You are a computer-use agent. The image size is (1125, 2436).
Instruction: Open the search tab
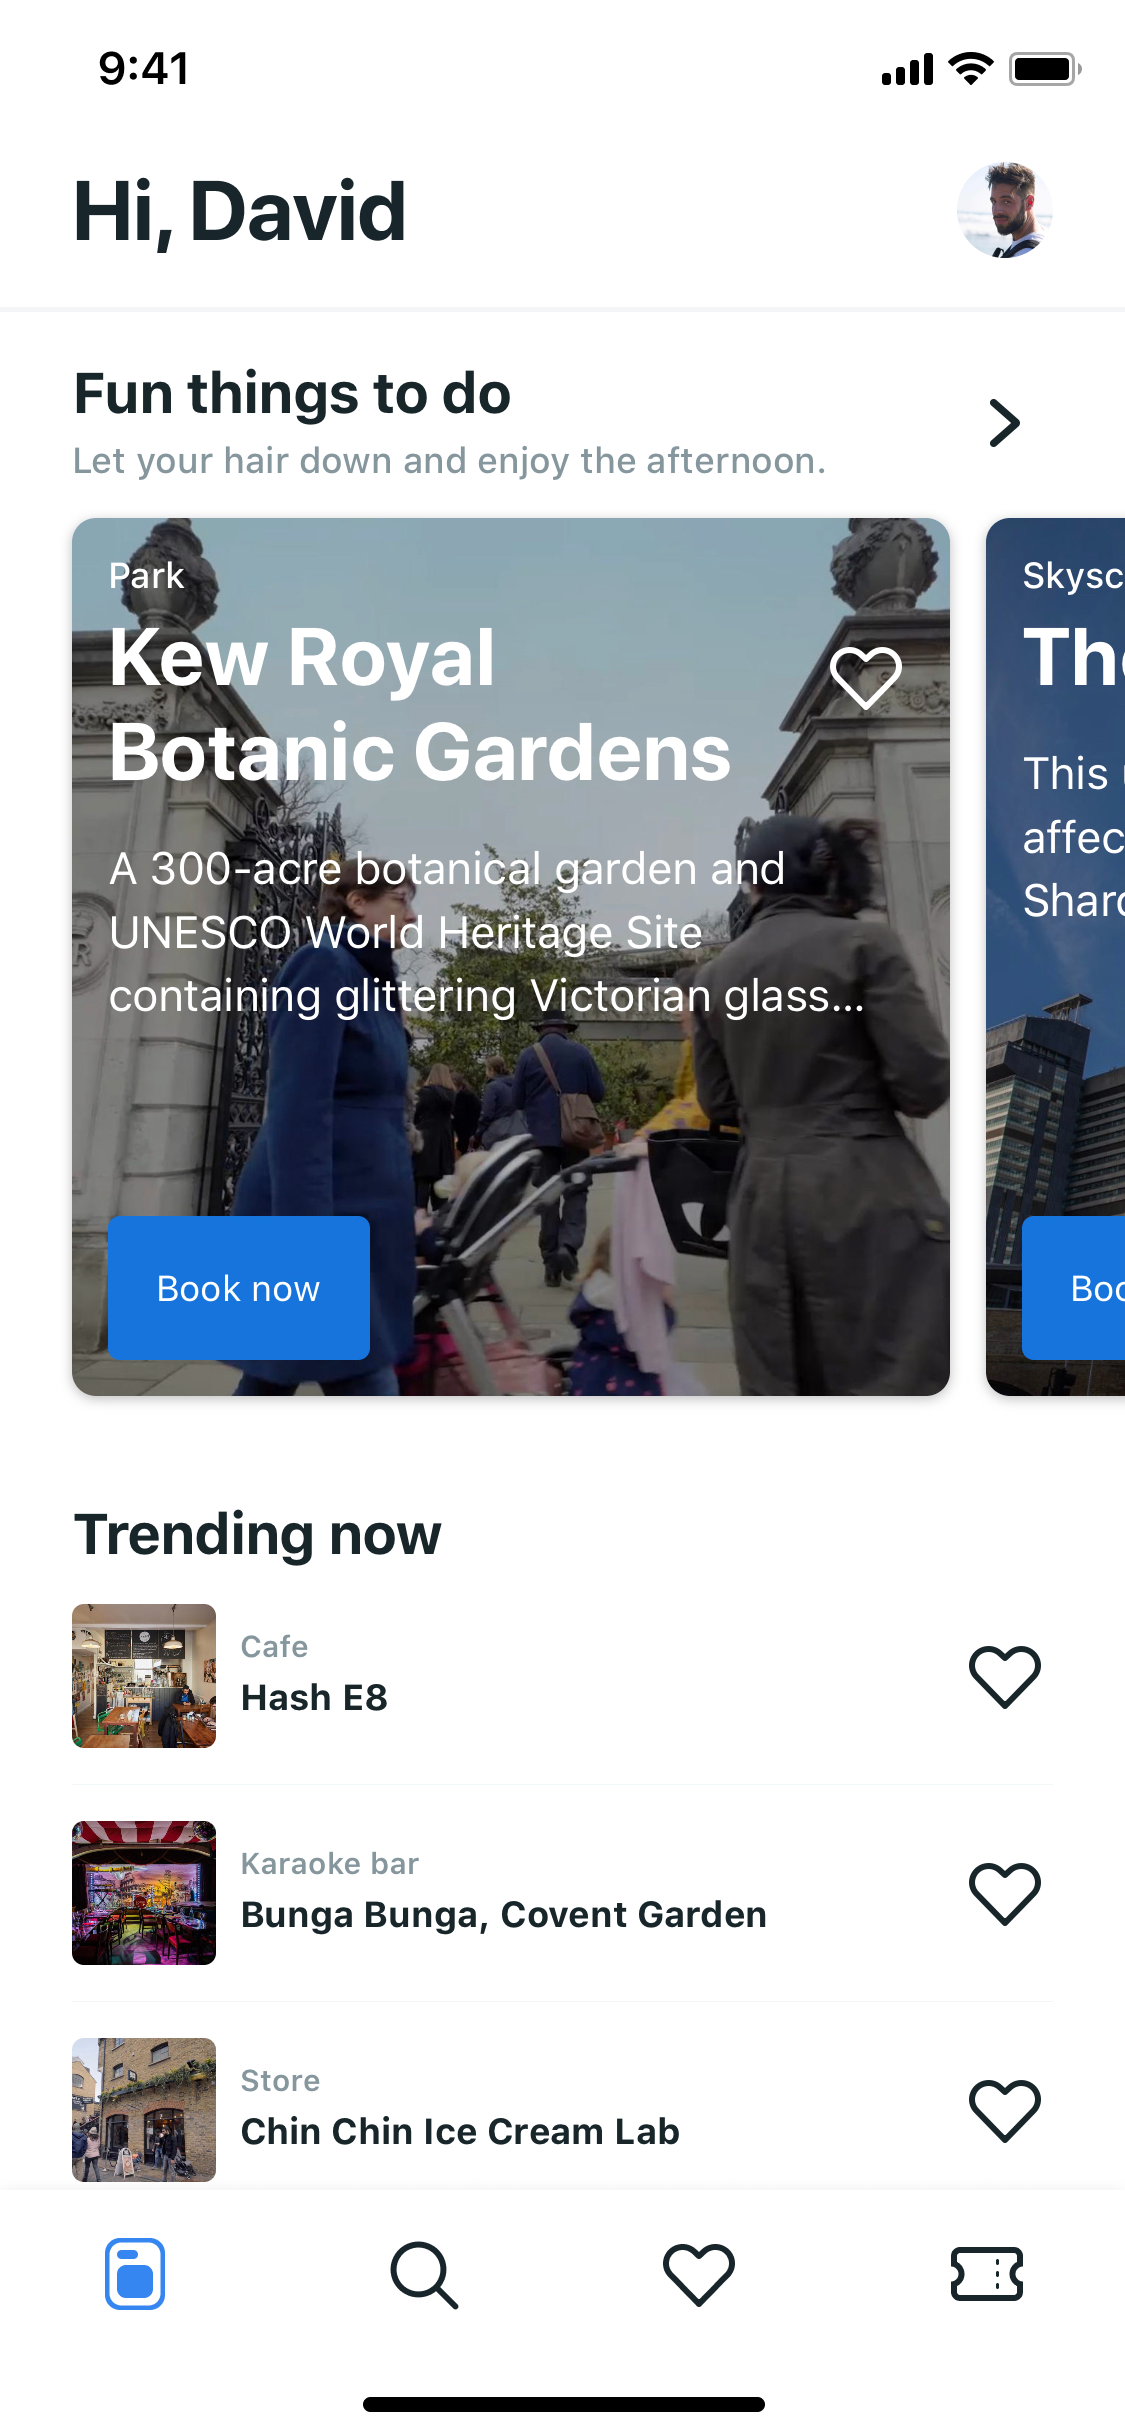tap(424, 2275)
